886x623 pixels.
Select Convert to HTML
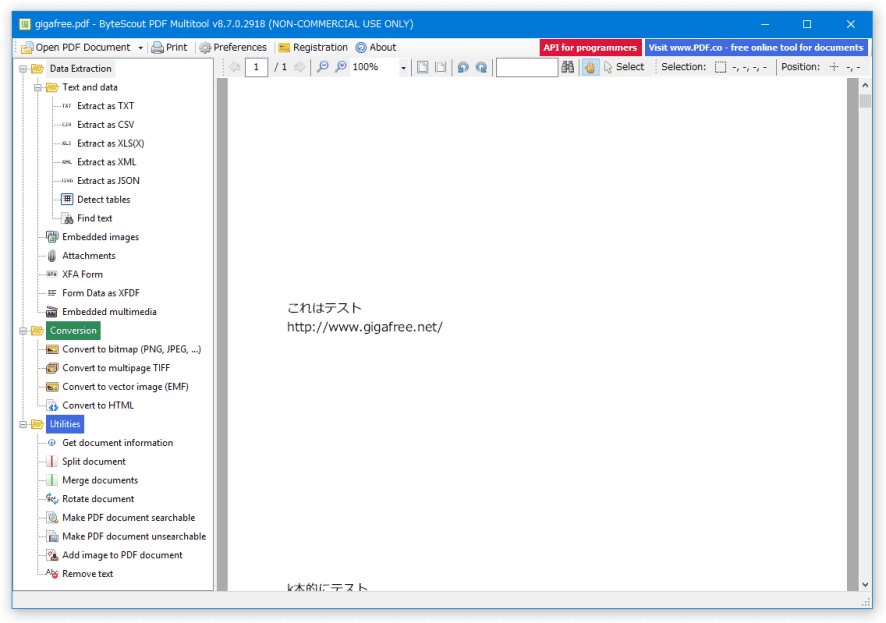coord(98,406)
